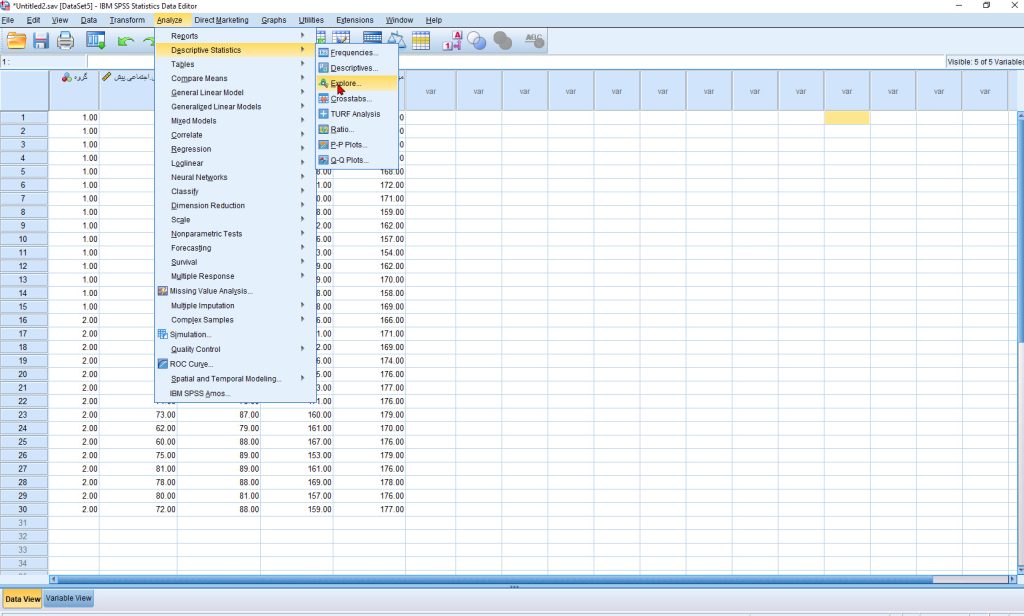This screenshot has height=616, width=1024.
Task: Click the Open data document toolbar icon
Action: [16, 41]
